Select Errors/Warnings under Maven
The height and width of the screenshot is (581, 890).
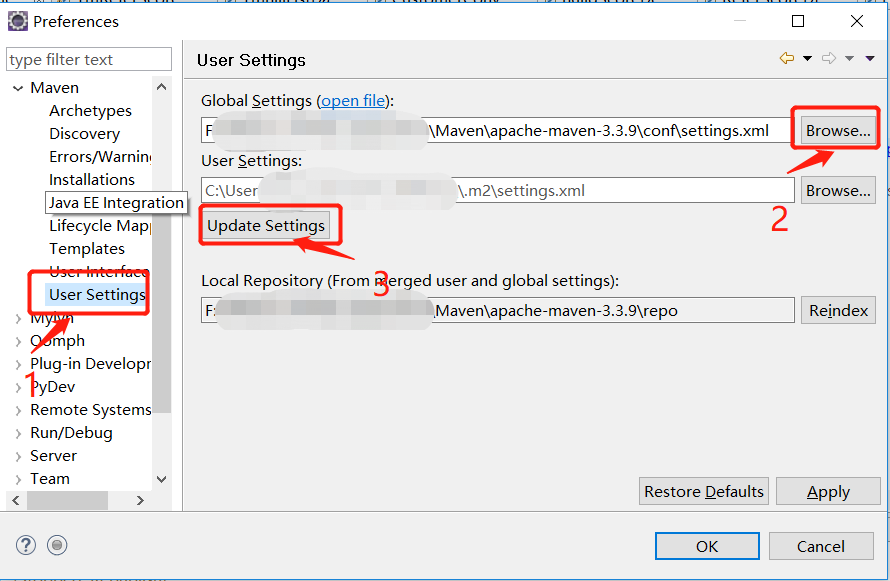point(100,157)
